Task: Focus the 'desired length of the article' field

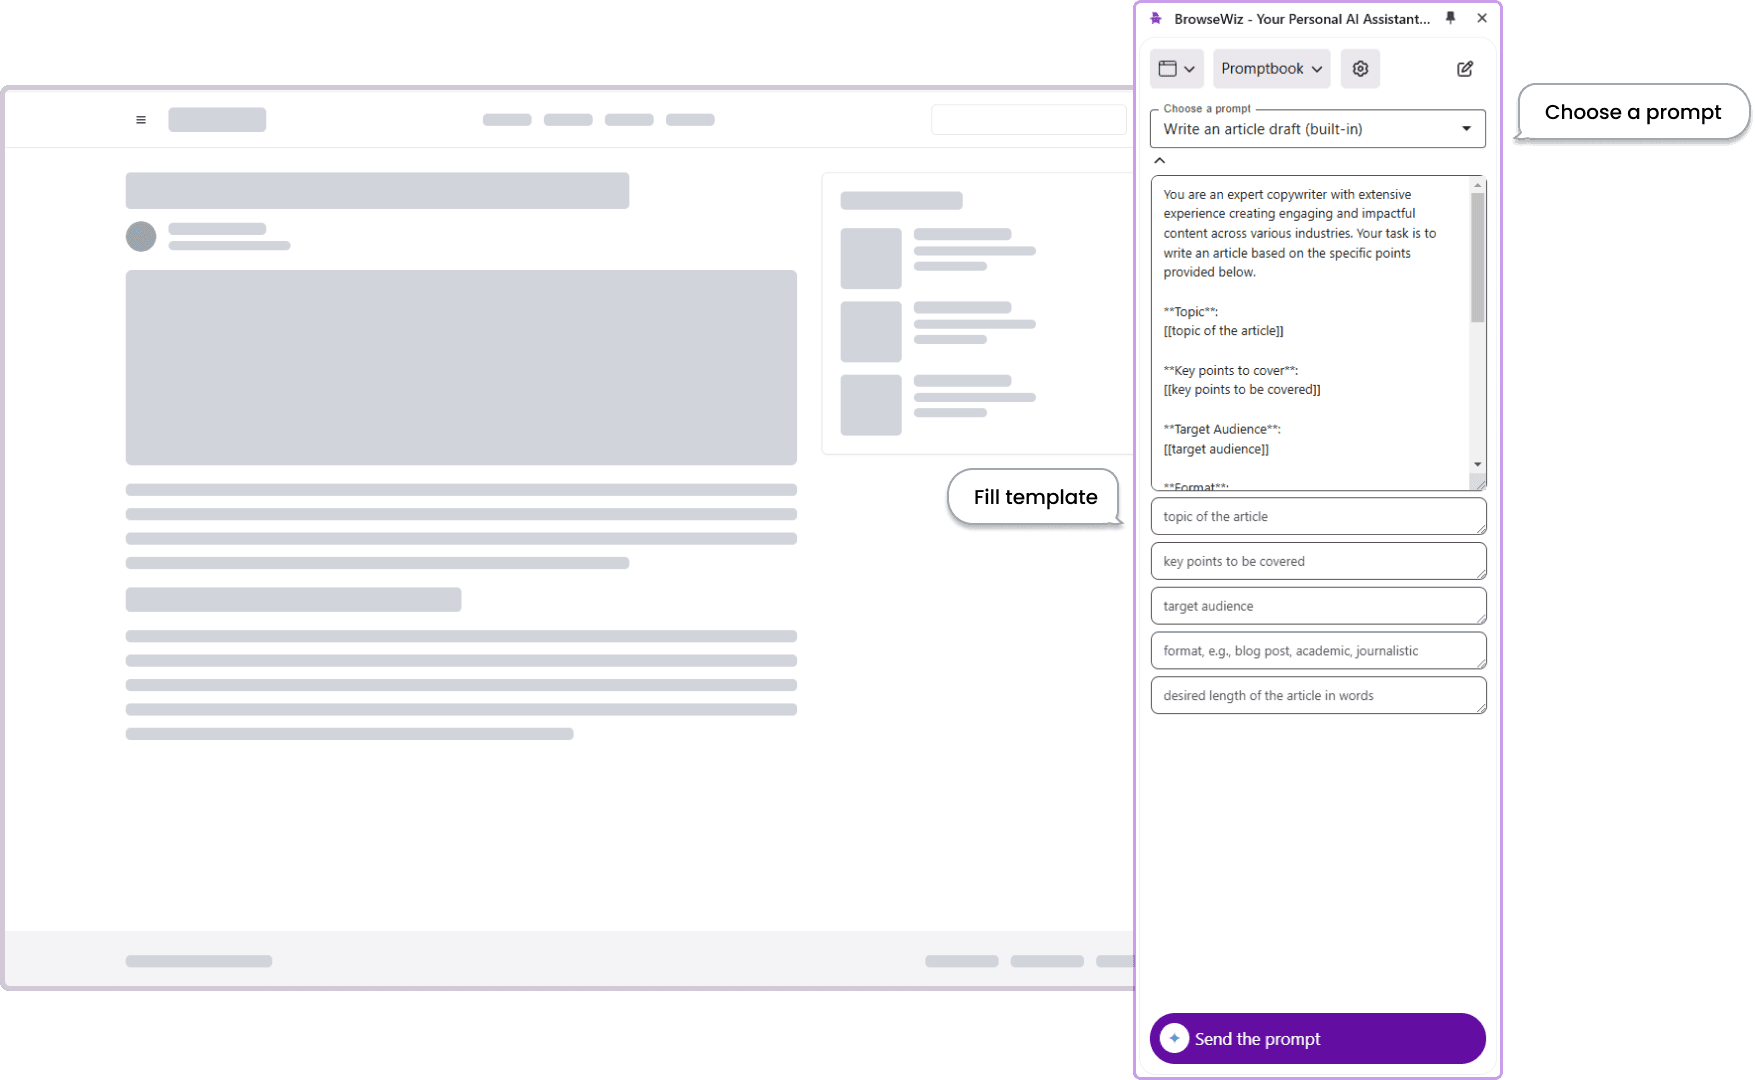Action: pyautogui.click(x=1318, y=695)
